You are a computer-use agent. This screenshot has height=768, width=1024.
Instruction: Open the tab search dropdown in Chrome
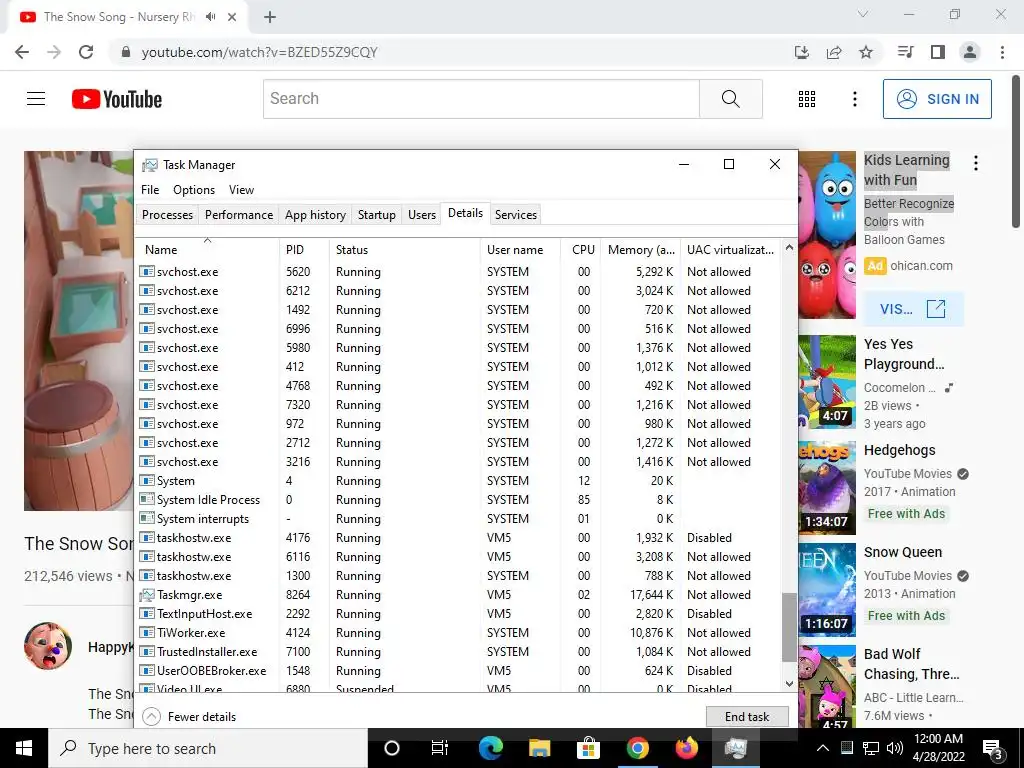pyautogui.click(x=863, y=14)
